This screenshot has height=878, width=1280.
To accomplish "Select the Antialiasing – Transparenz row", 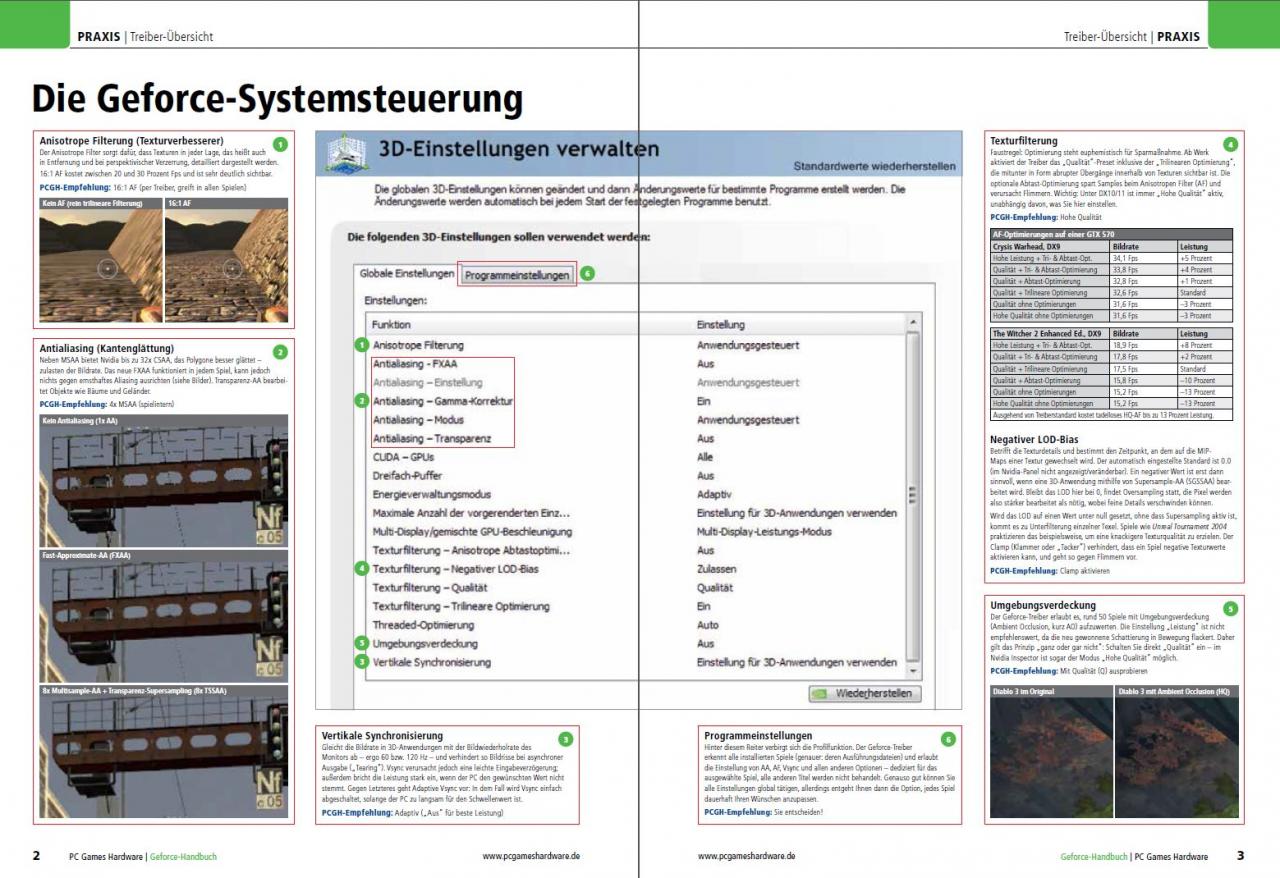I will 634,439.
